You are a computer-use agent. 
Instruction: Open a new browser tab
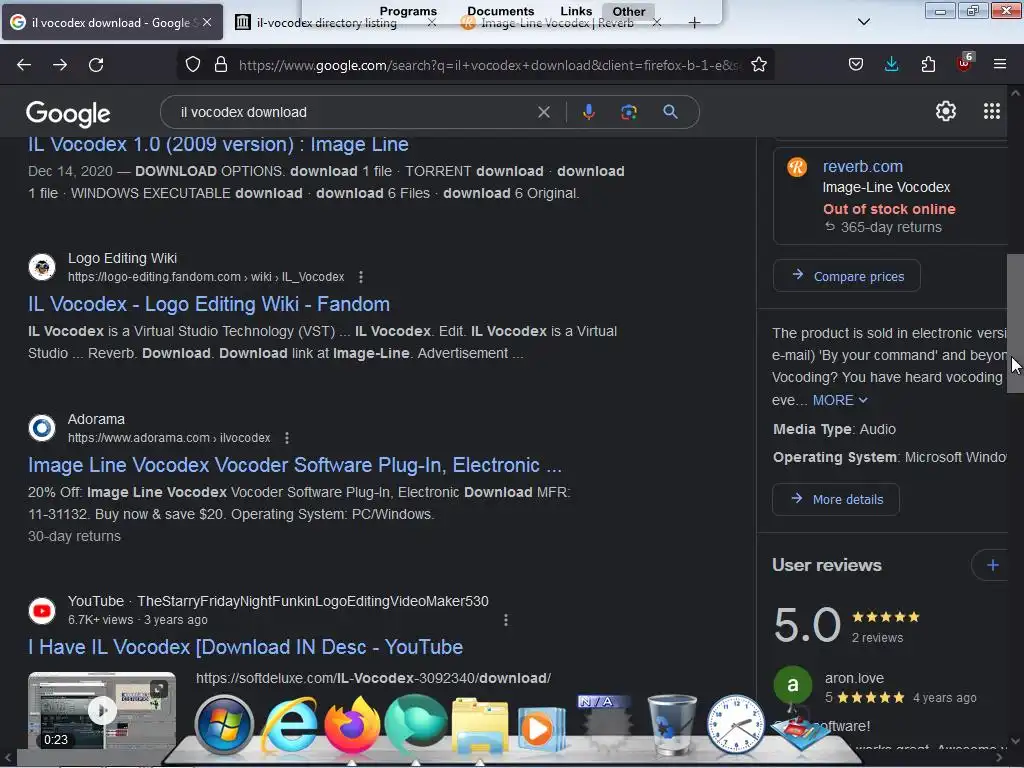tap(694, 23)
